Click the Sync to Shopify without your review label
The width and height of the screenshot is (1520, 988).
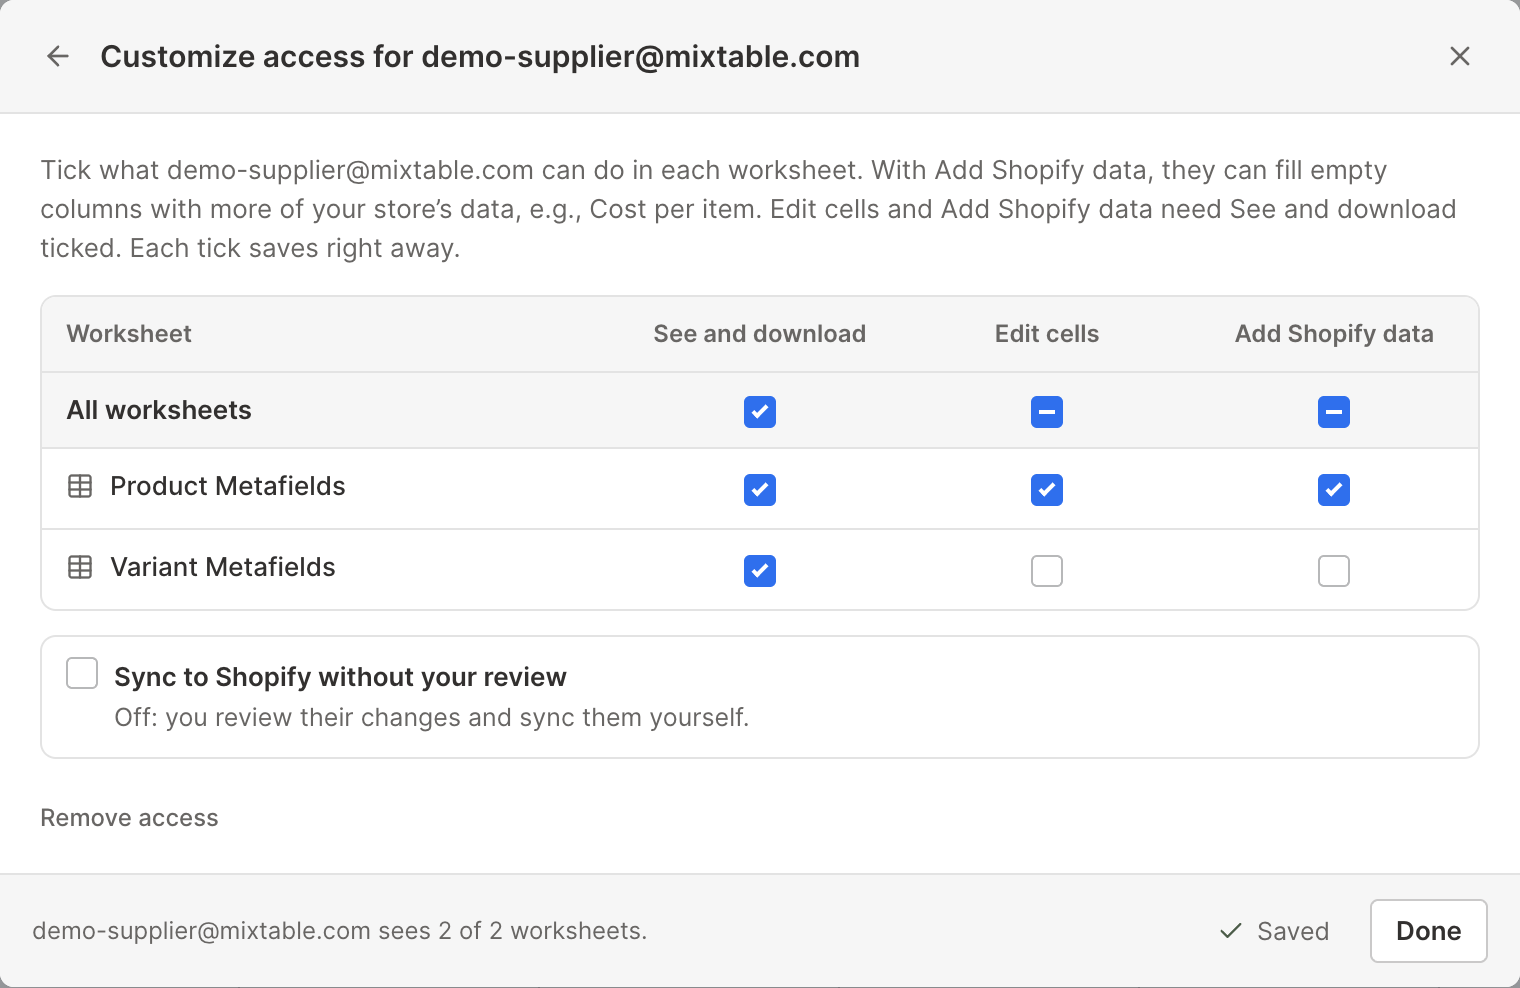[x=340, y=677]
